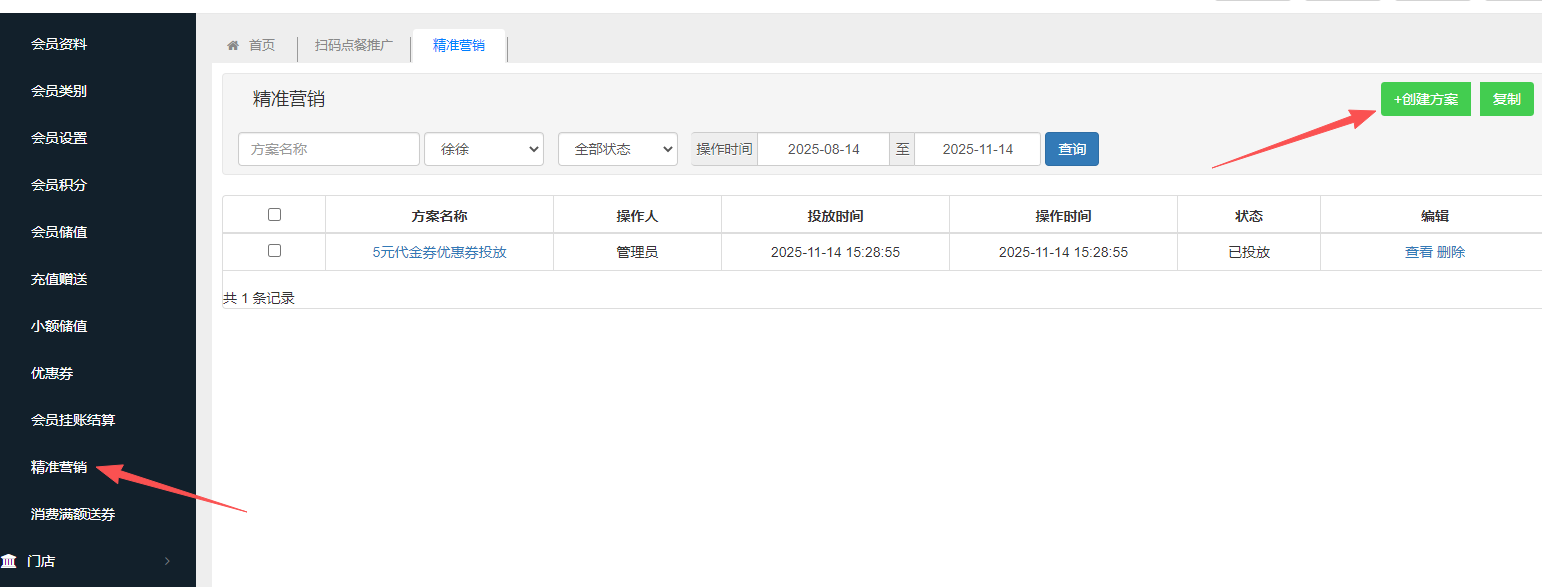The width and height of the screenshot is (1542, 587).
Task: Click the 门店 bank building icon in the sidebar
Action: pyautogui.click(x=9, y=560)
